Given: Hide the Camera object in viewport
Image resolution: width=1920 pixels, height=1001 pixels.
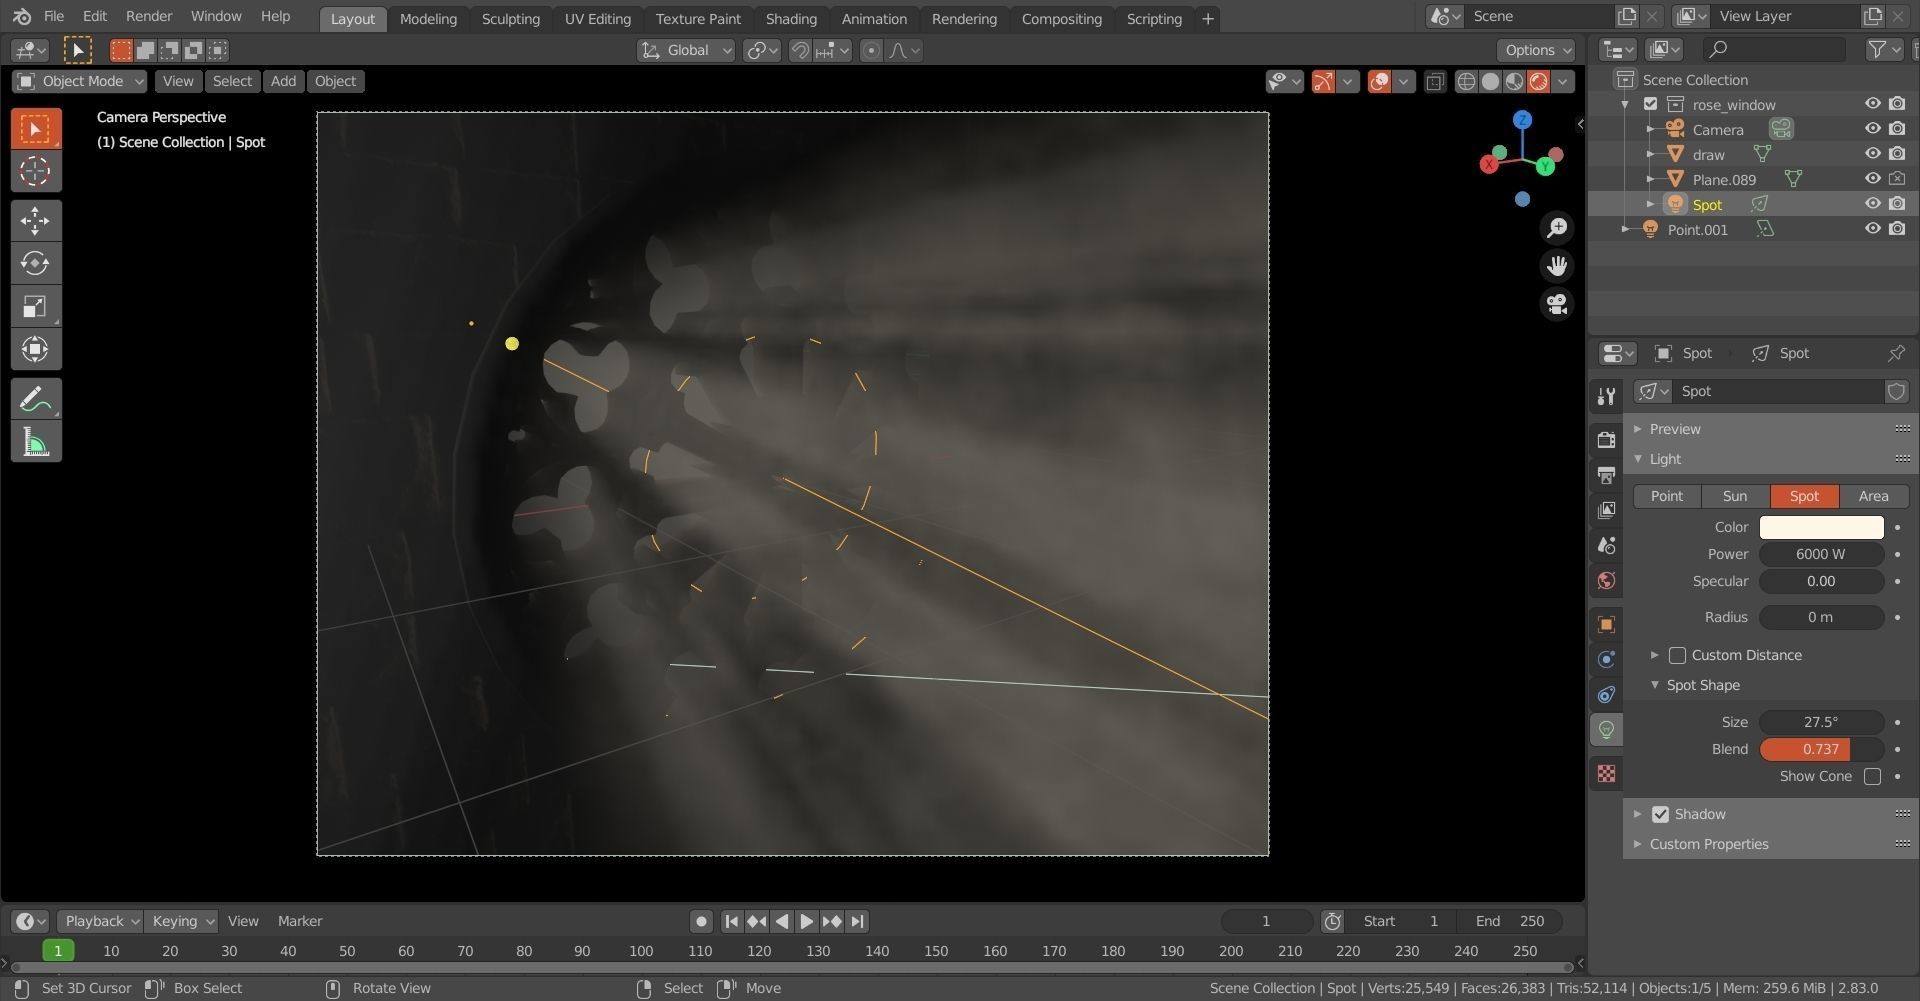Looking at the screenshot, I should coord(1872,129).
